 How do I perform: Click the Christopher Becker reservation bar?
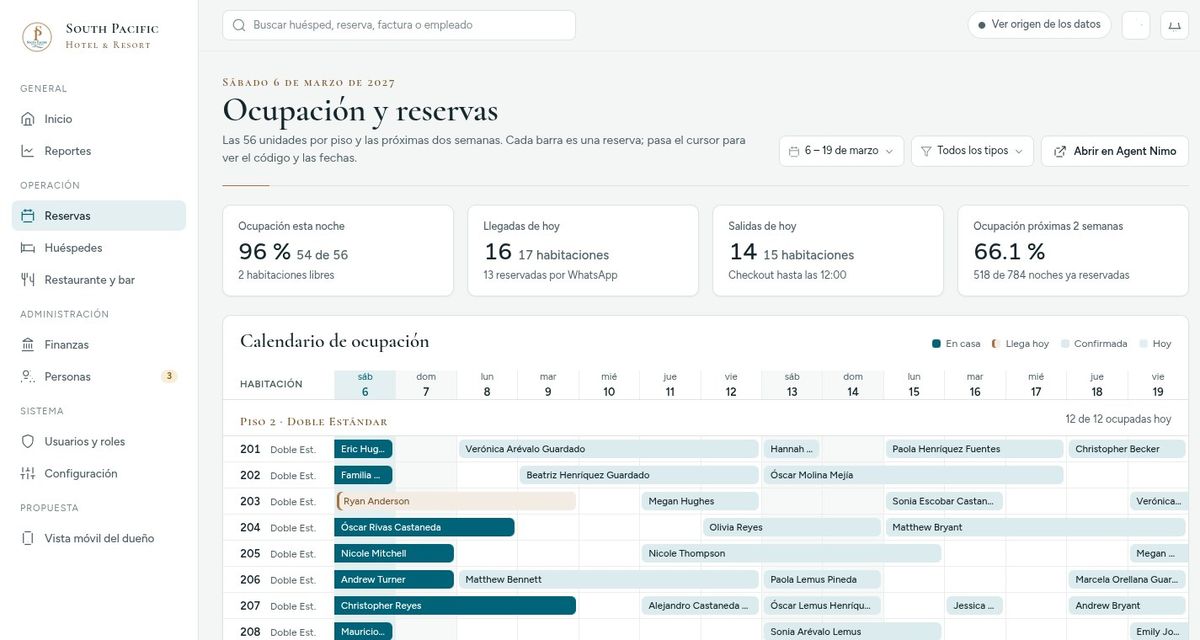click(x=1129, y=449)
